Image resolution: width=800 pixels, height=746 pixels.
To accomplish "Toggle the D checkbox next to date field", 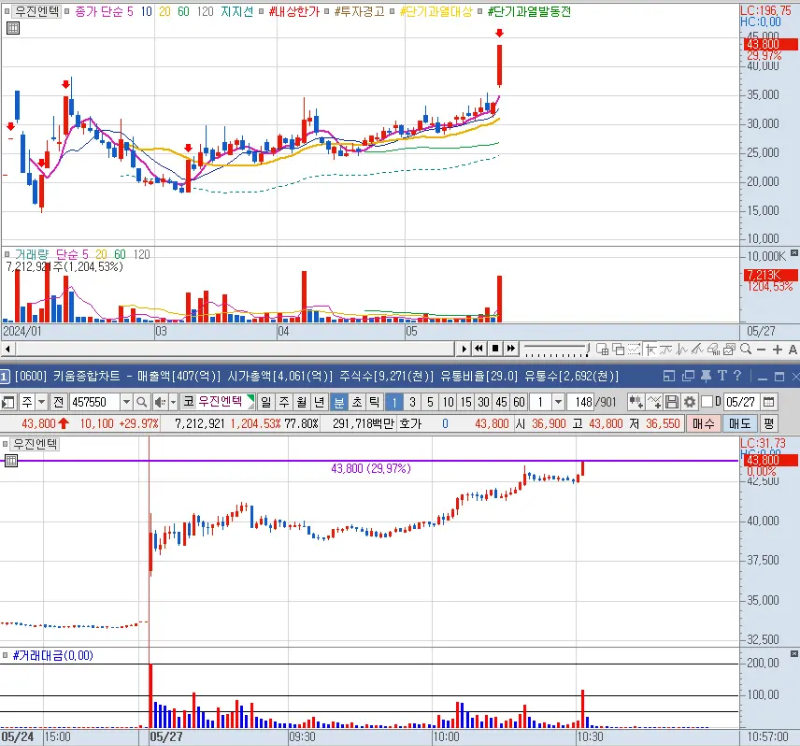I will click(x=707, y=402).
